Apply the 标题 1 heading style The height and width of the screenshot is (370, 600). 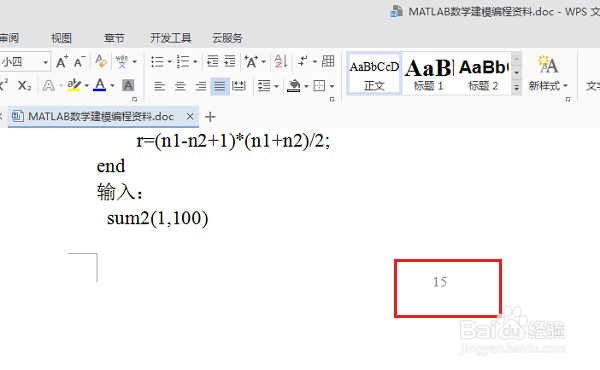429,74
